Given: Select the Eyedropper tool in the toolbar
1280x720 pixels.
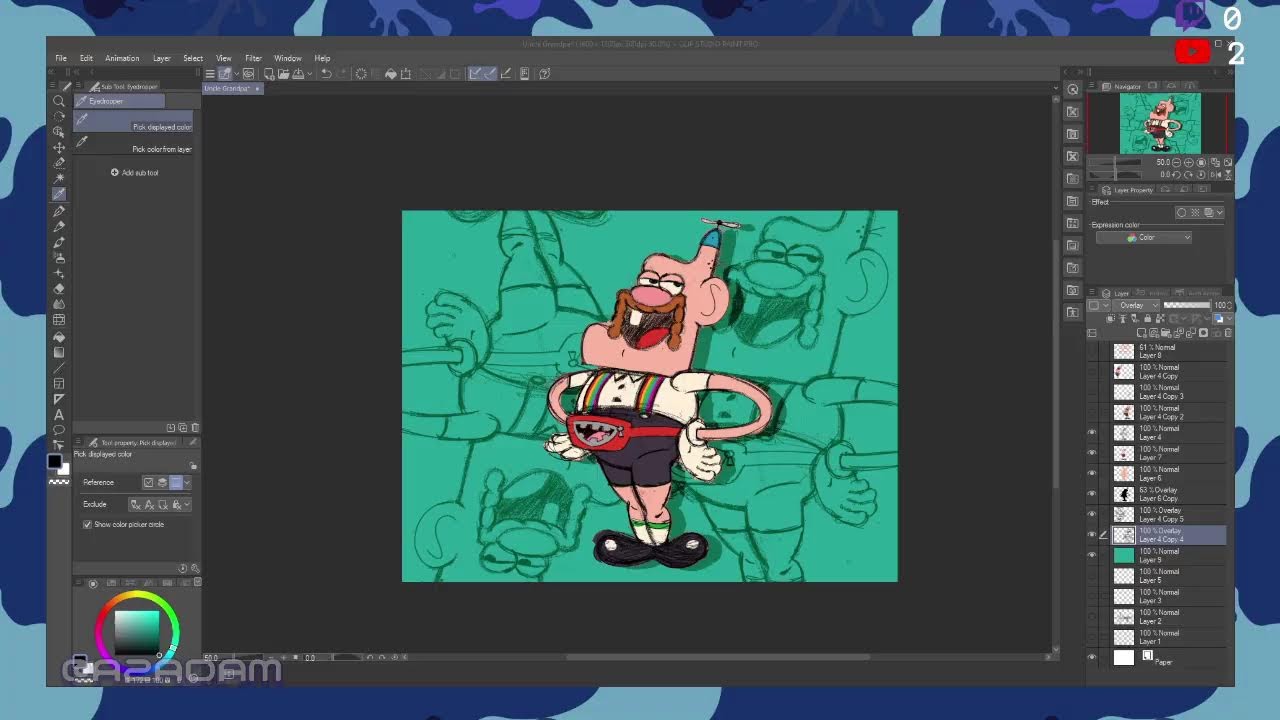Looking at the screenshot, I should [x=59, y=194].
